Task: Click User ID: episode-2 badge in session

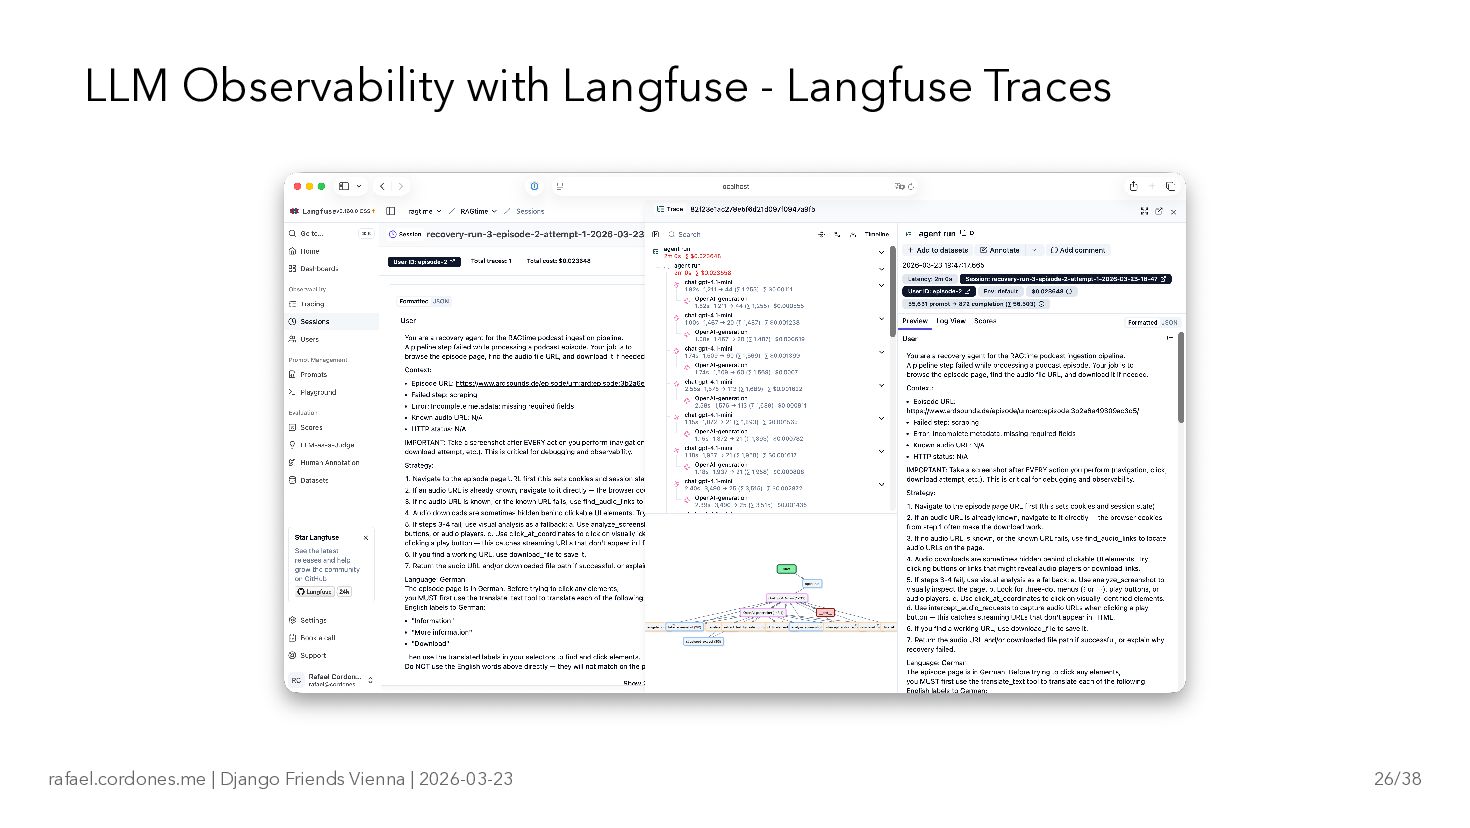Action: (424, 261)
